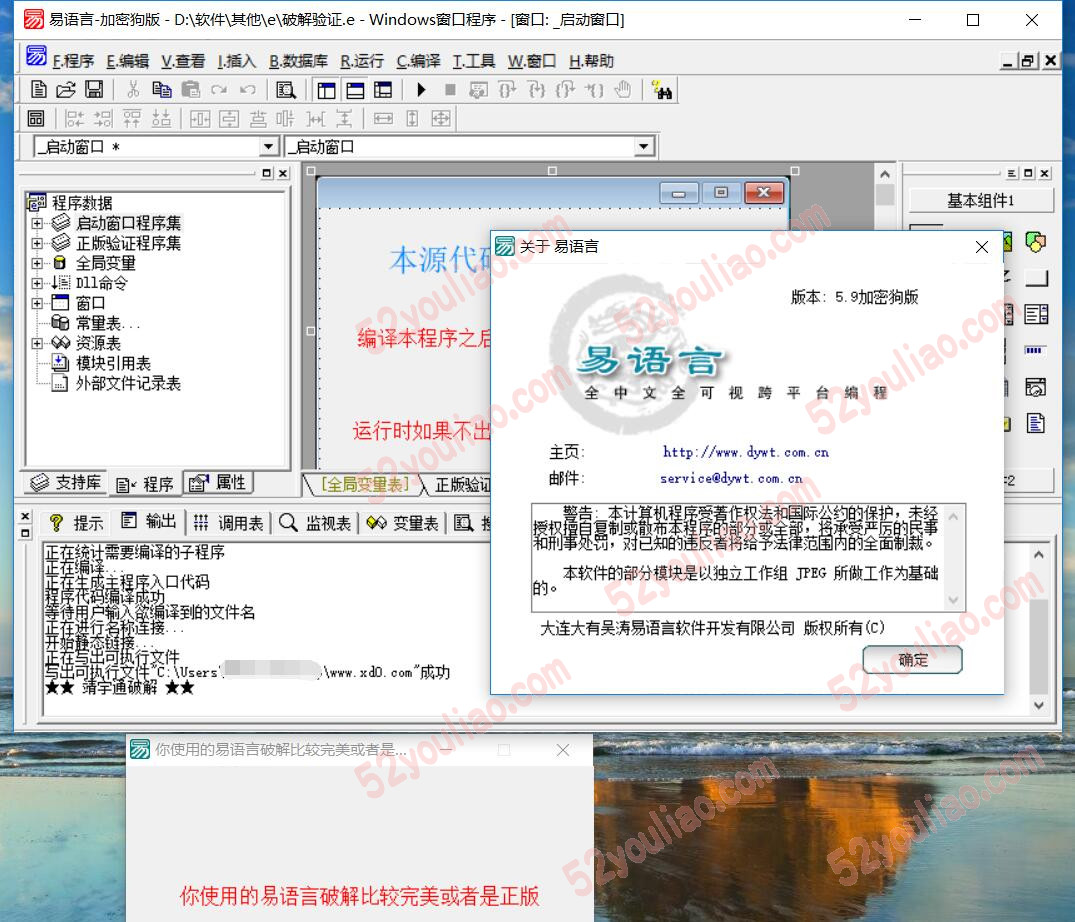Open the T.工具 menu

click(474, 61)
